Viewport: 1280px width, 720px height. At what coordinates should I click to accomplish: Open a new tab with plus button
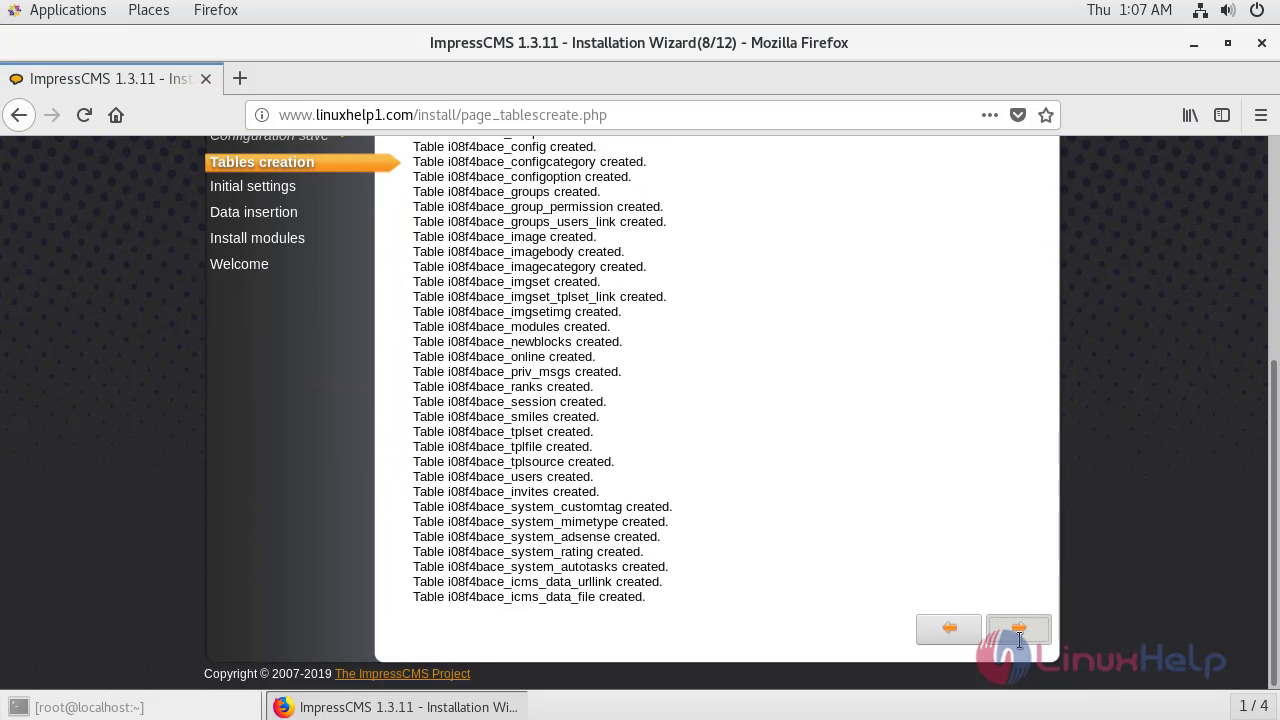coord(239,78)
